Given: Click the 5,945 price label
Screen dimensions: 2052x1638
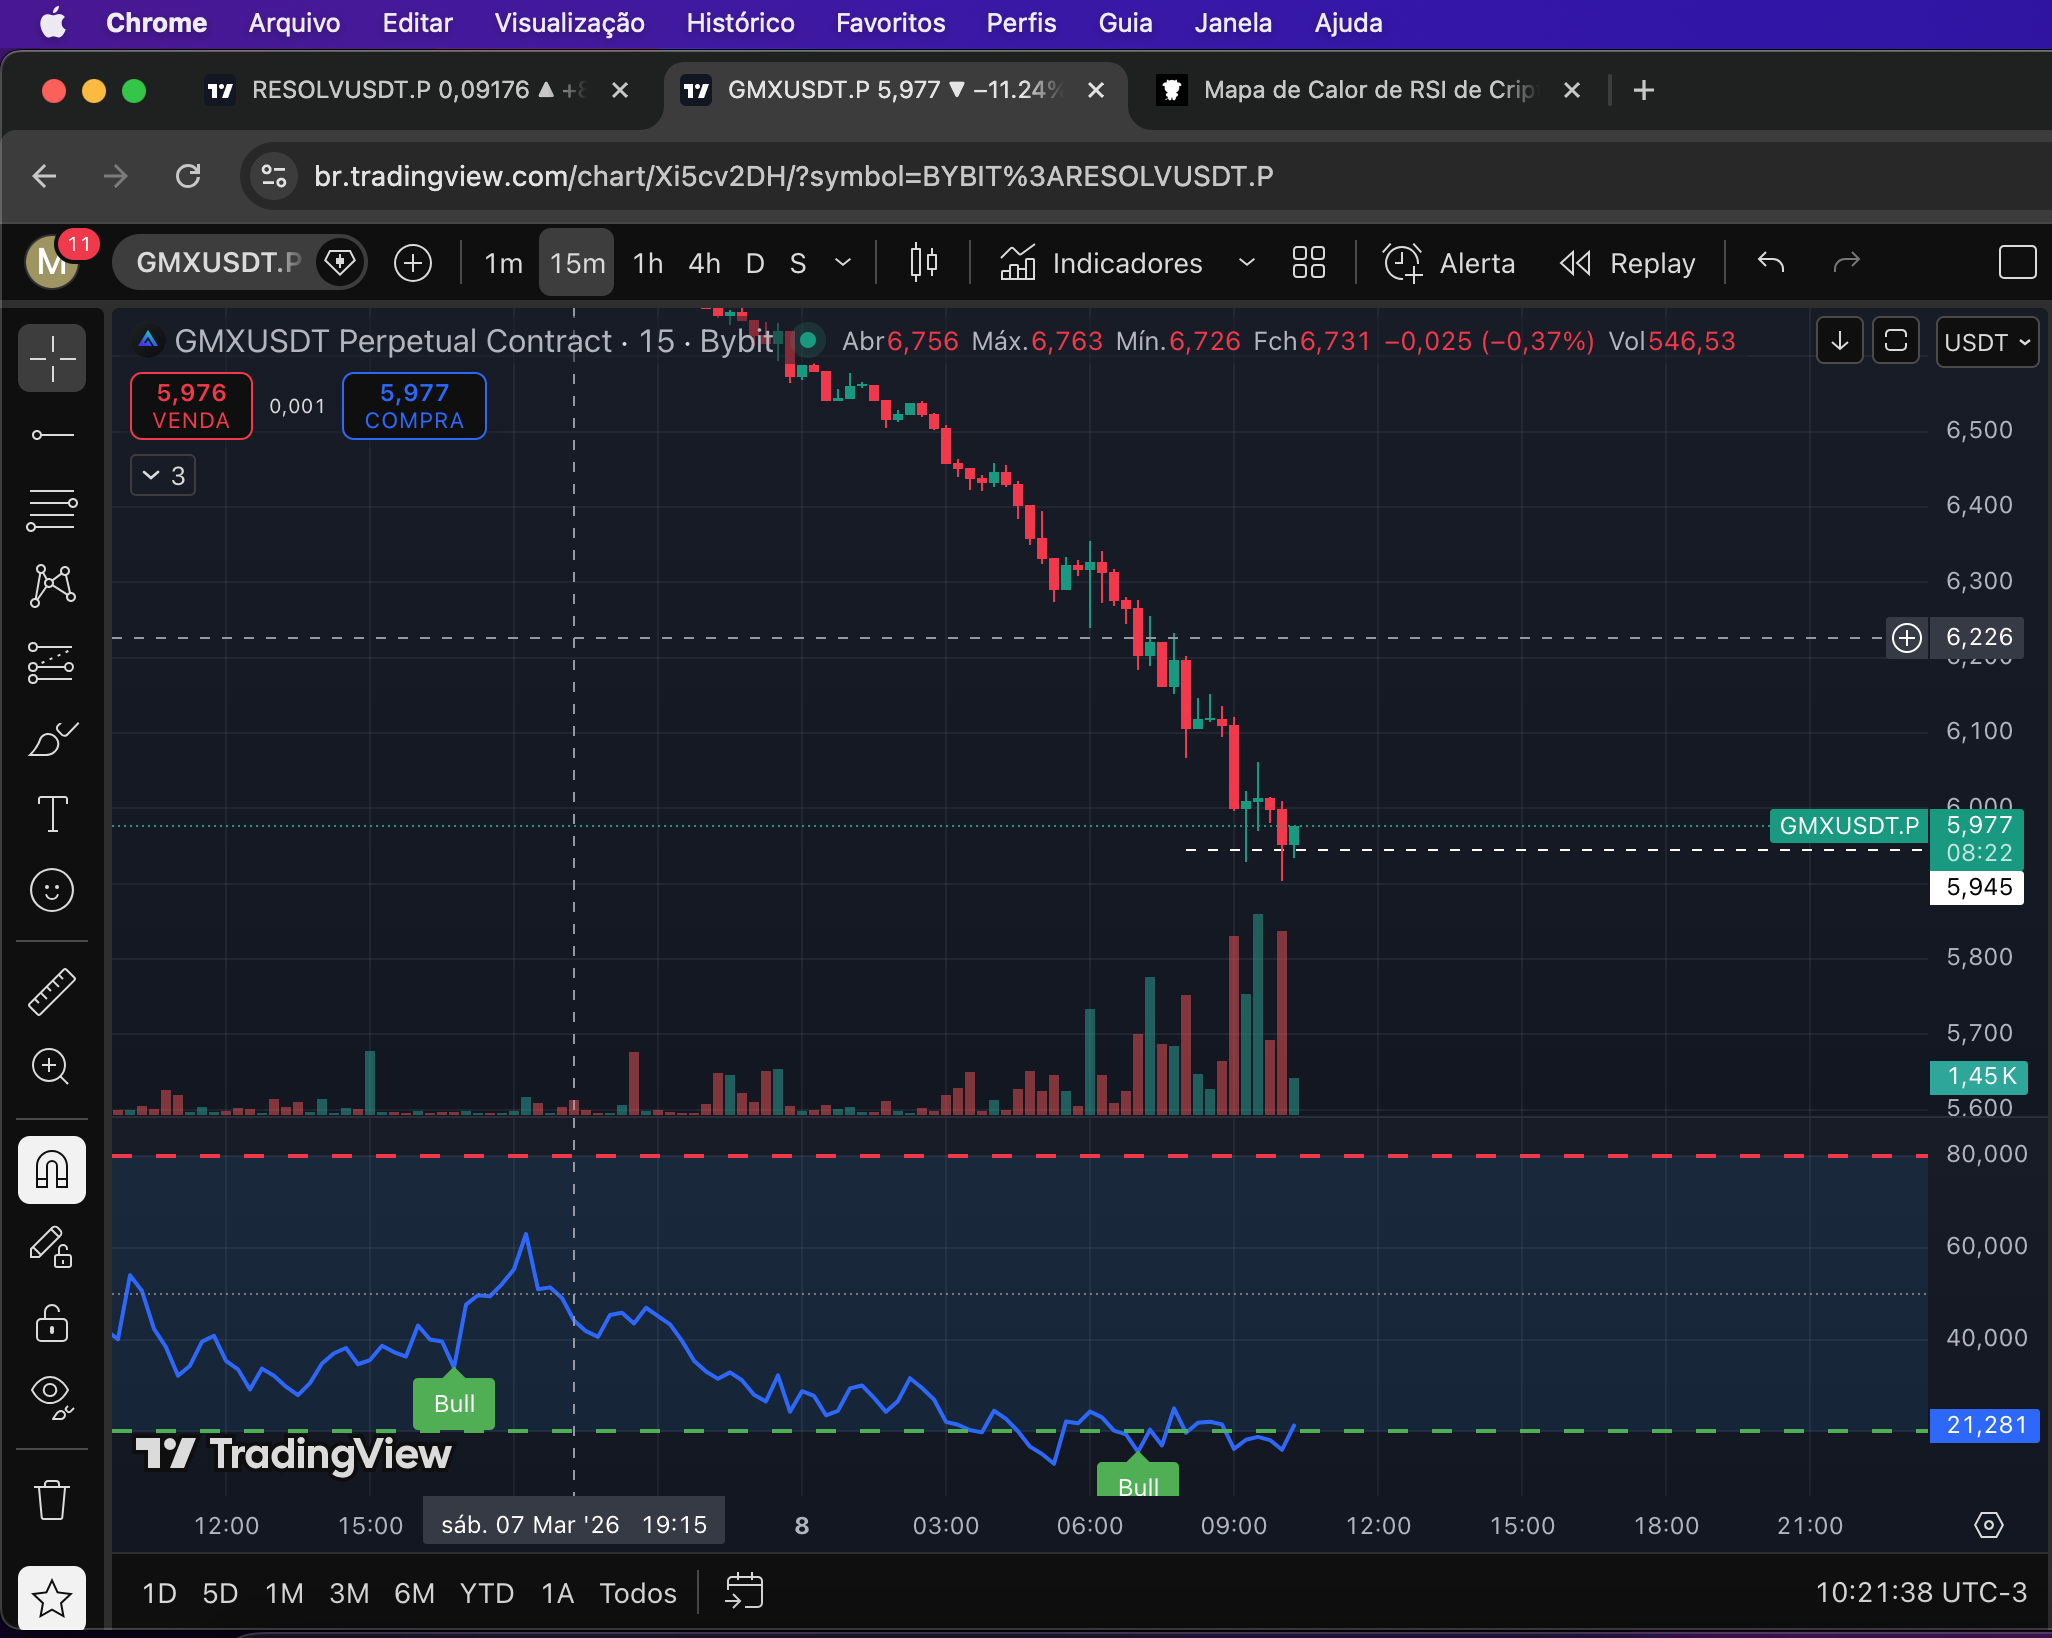Looking at the screenshot, I should pos(1977,887).
